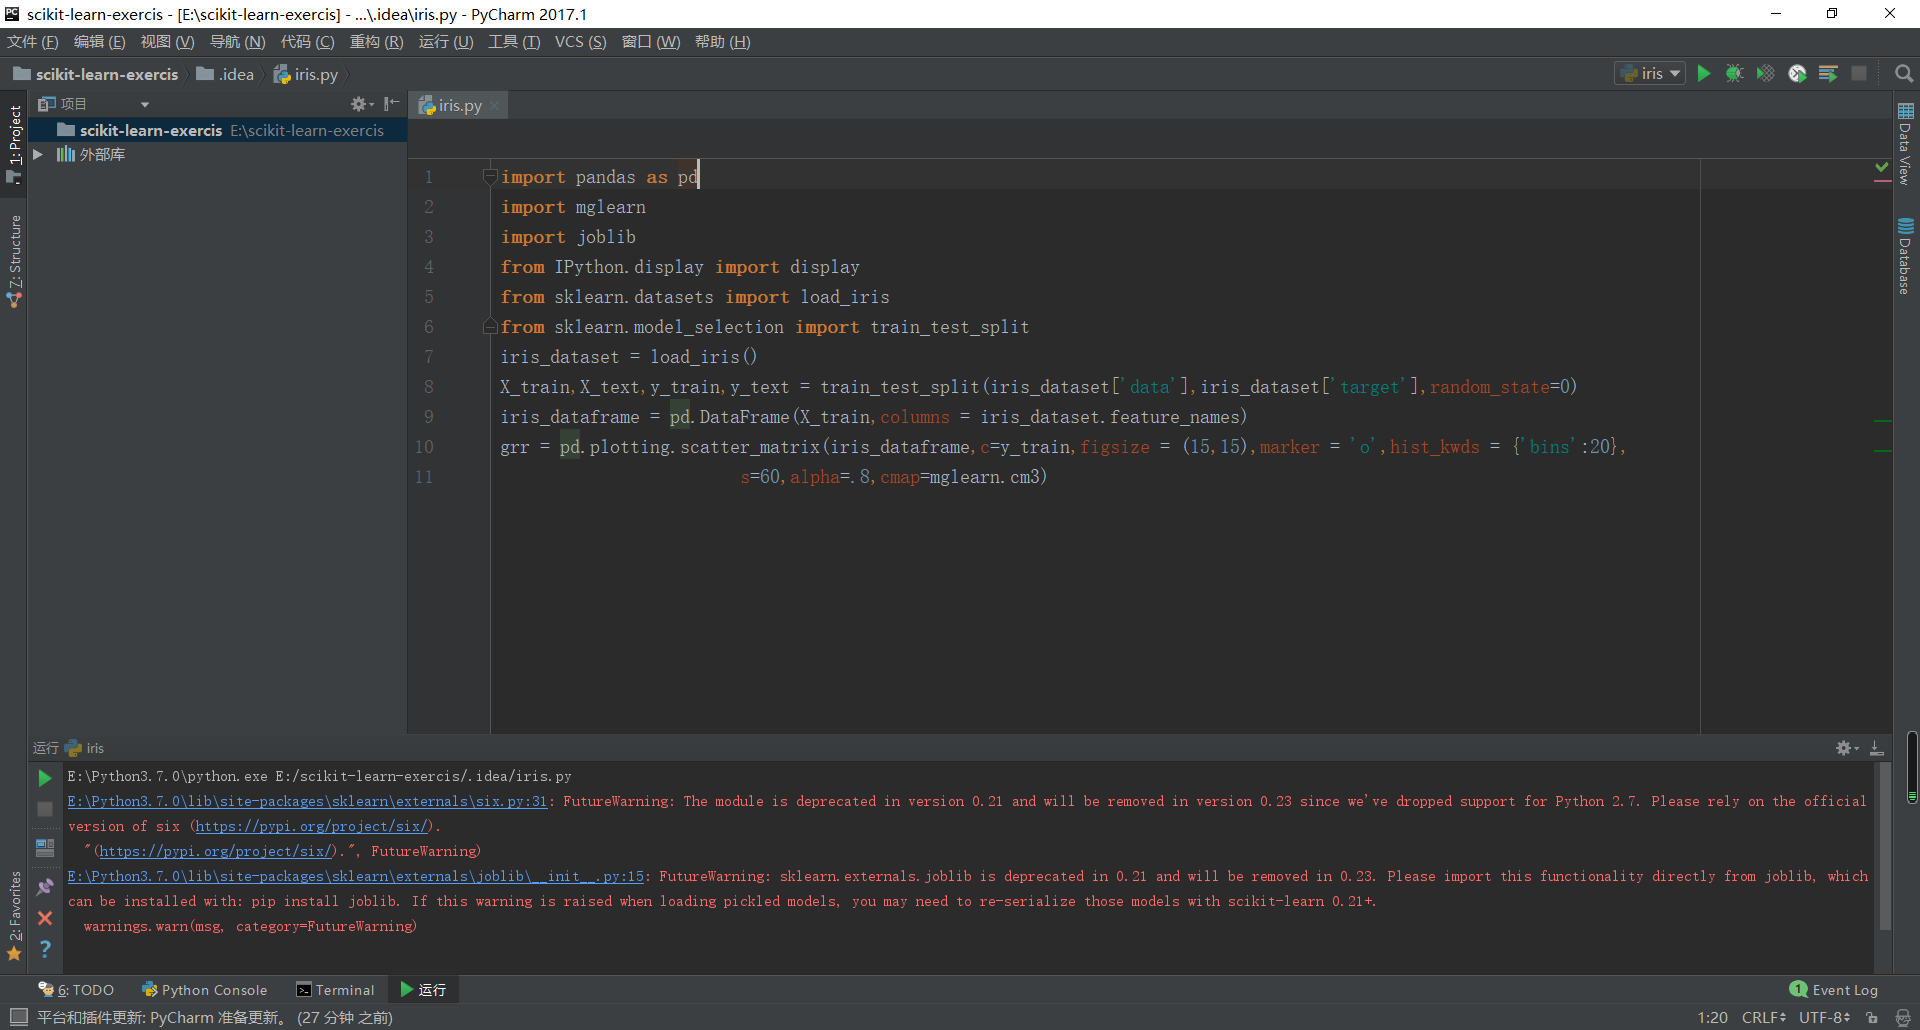The width and height of the screenshot is (1920, 1030).
Task: Run iris with coverage icon
Action: point(1766,73)
